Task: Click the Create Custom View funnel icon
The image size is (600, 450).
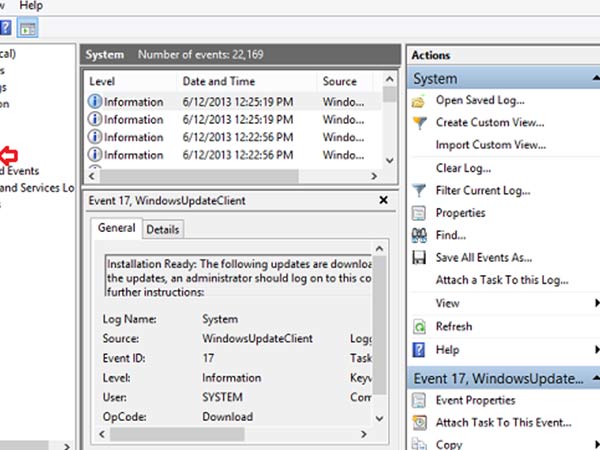Action: tap(419, 123)
